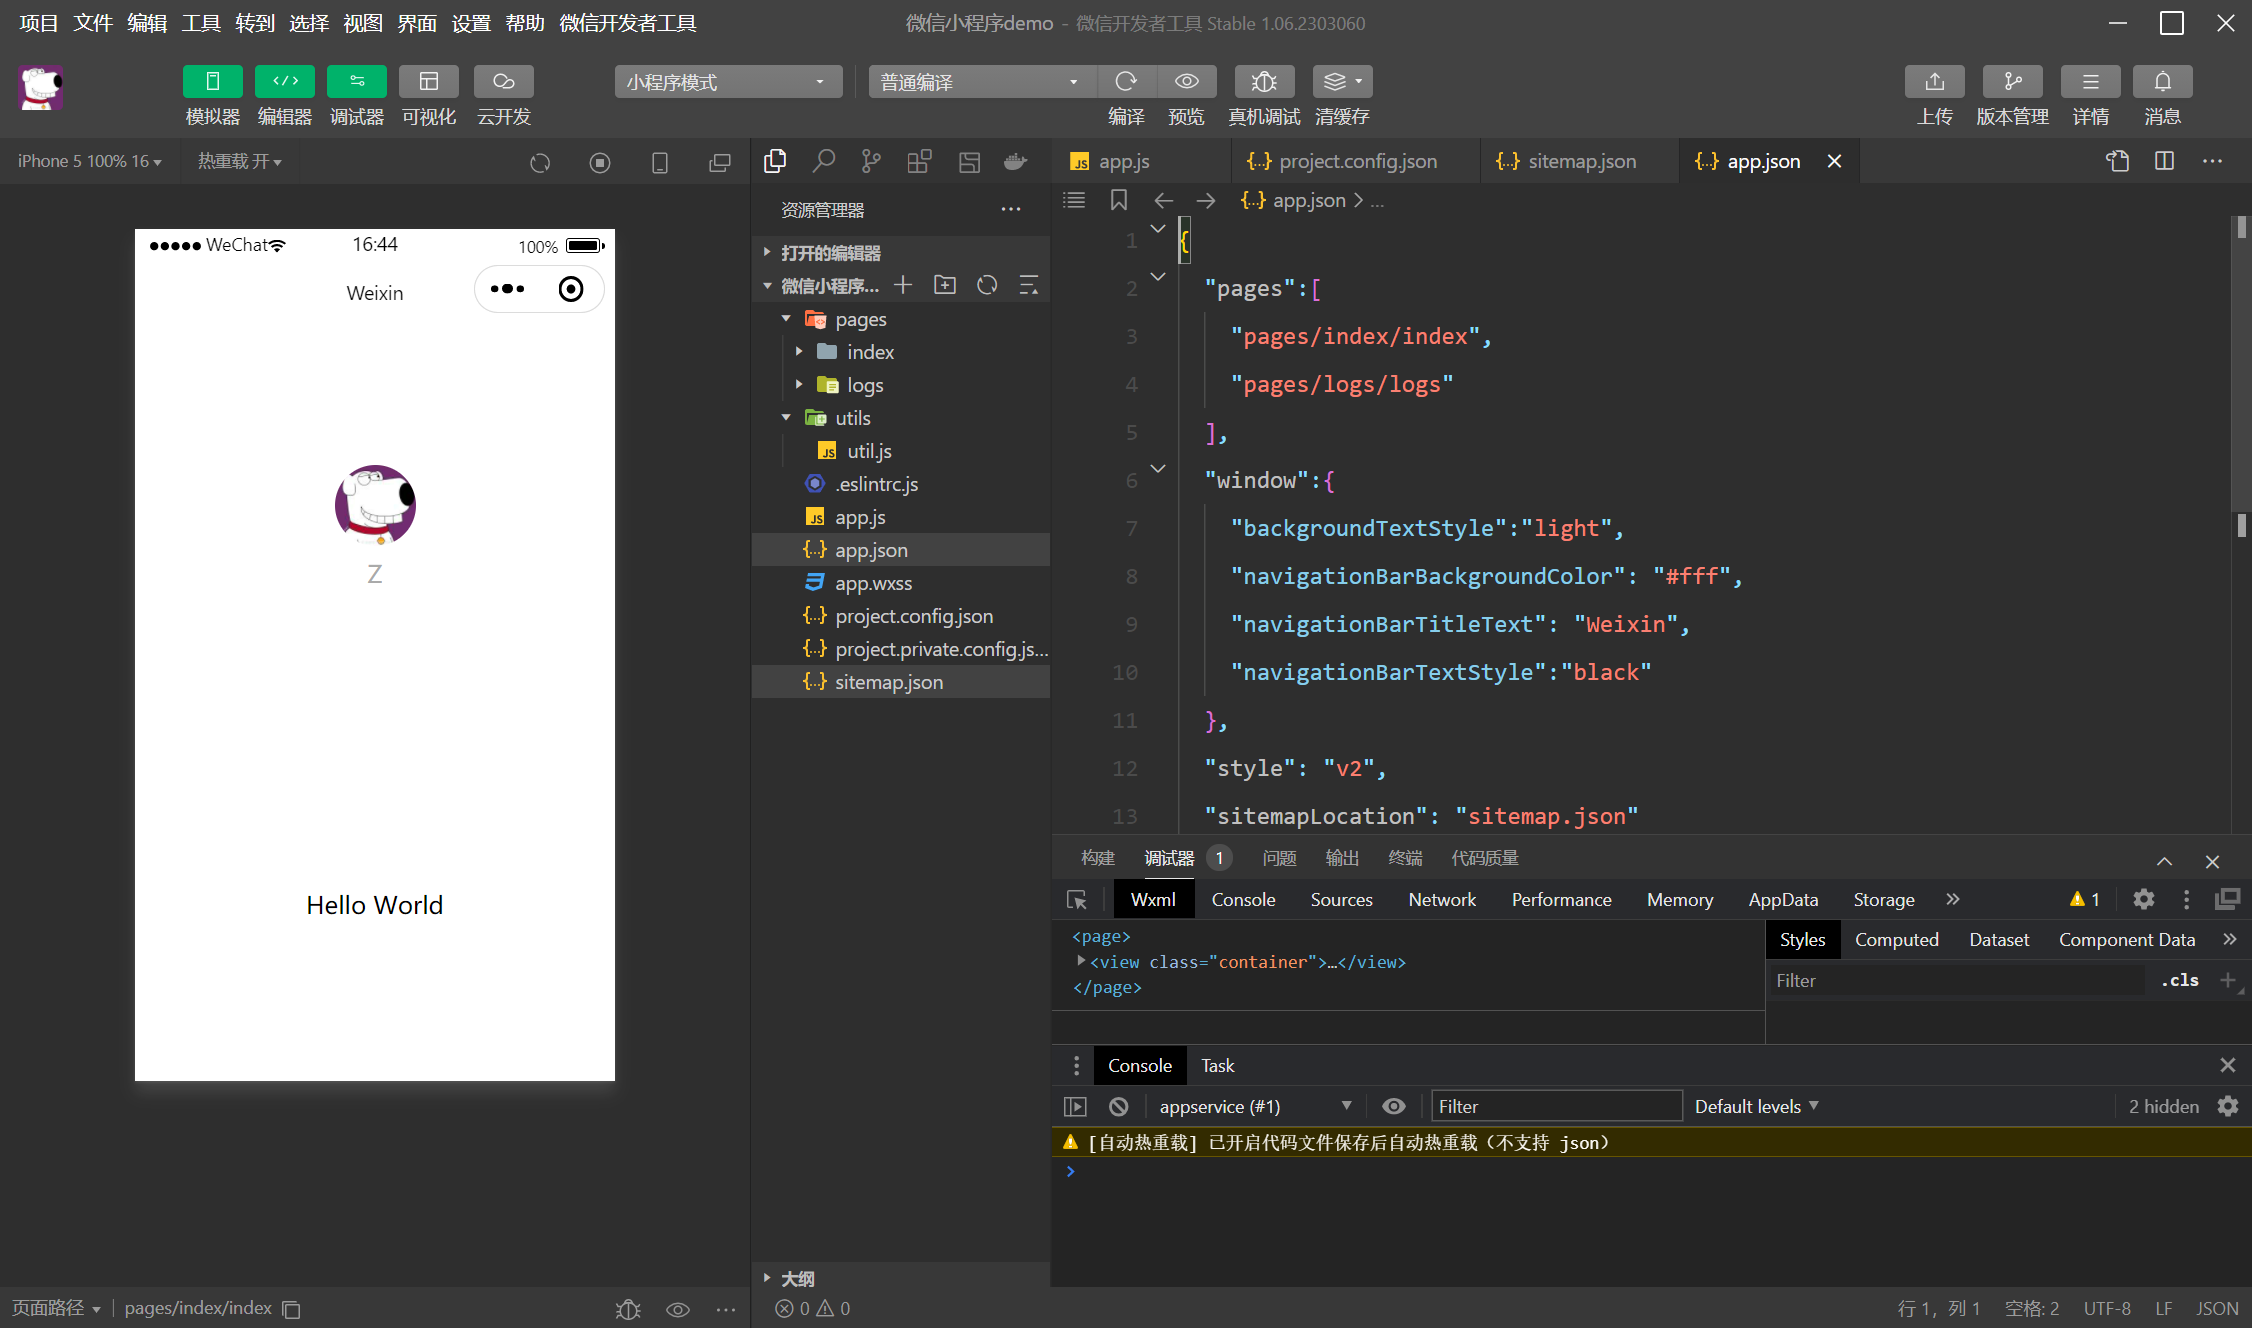The width and height of the screenshot is (2252, 1328).
Task: Open the 小程序模式 mode dropdown
Action: 727,82
